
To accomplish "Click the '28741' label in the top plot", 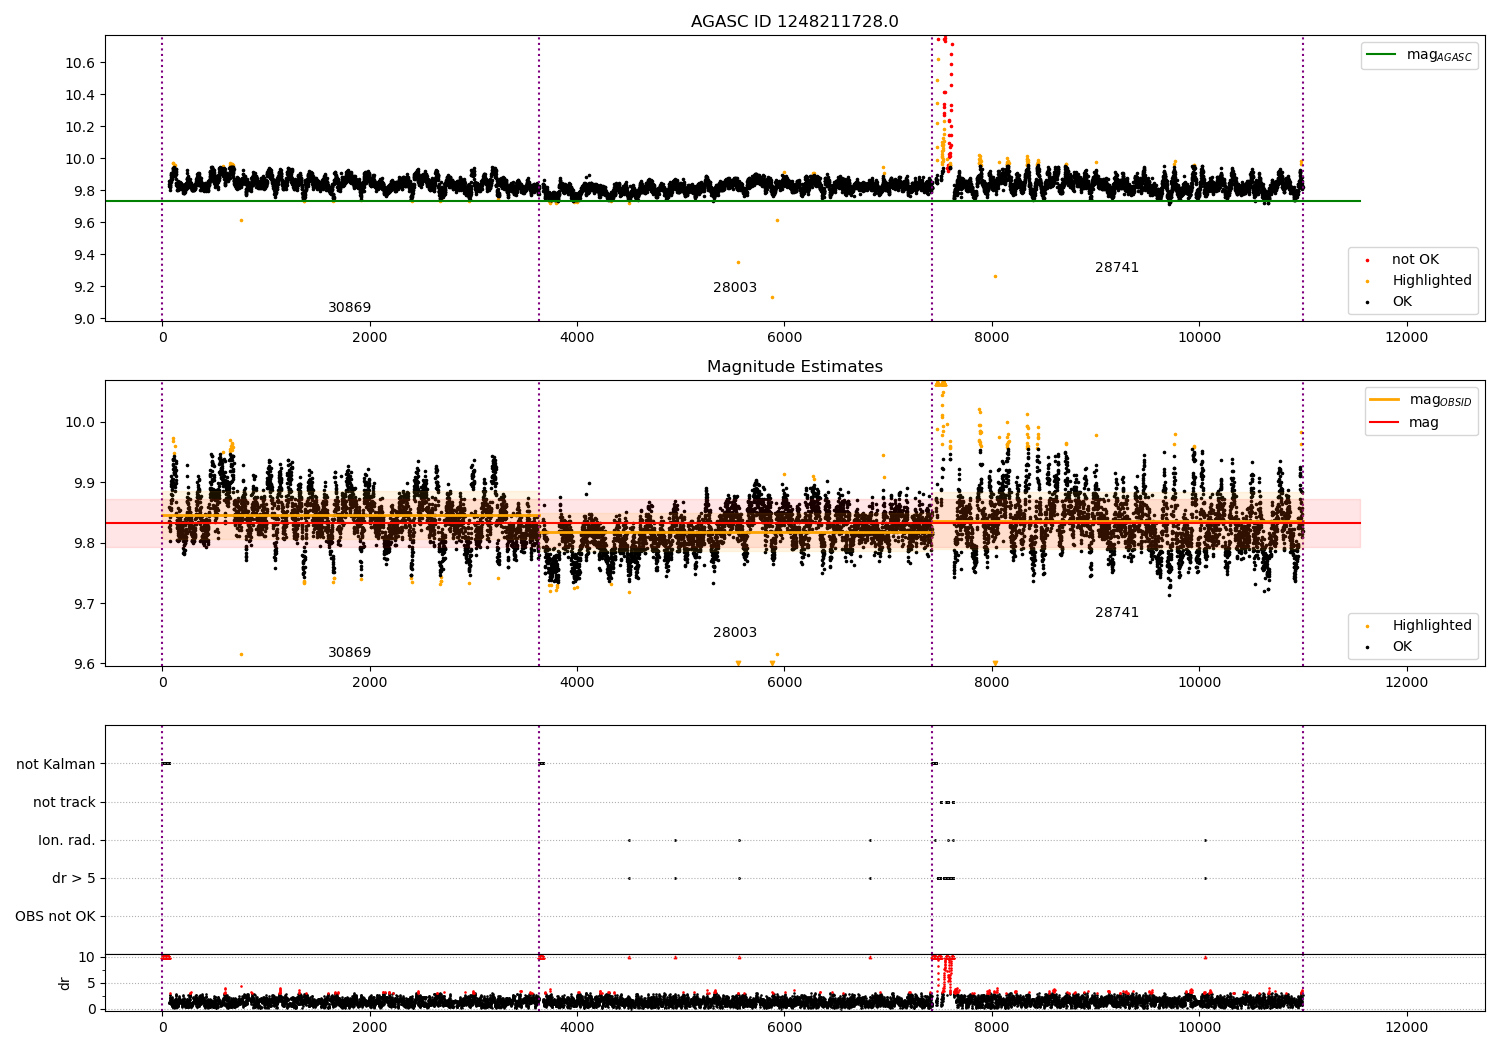I will 1117,268.
